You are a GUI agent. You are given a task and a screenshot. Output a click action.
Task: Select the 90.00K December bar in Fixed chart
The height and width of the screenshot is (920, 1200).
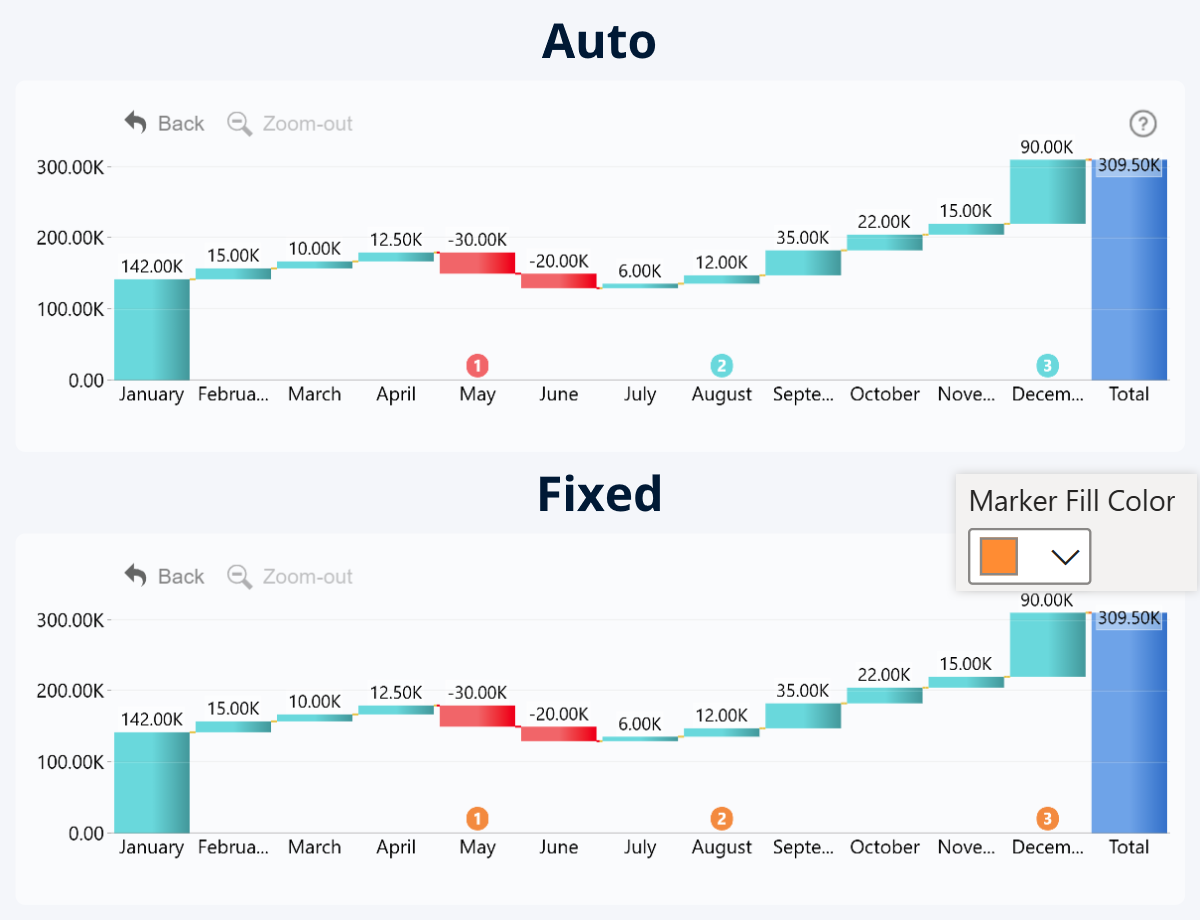point(1047,645)
